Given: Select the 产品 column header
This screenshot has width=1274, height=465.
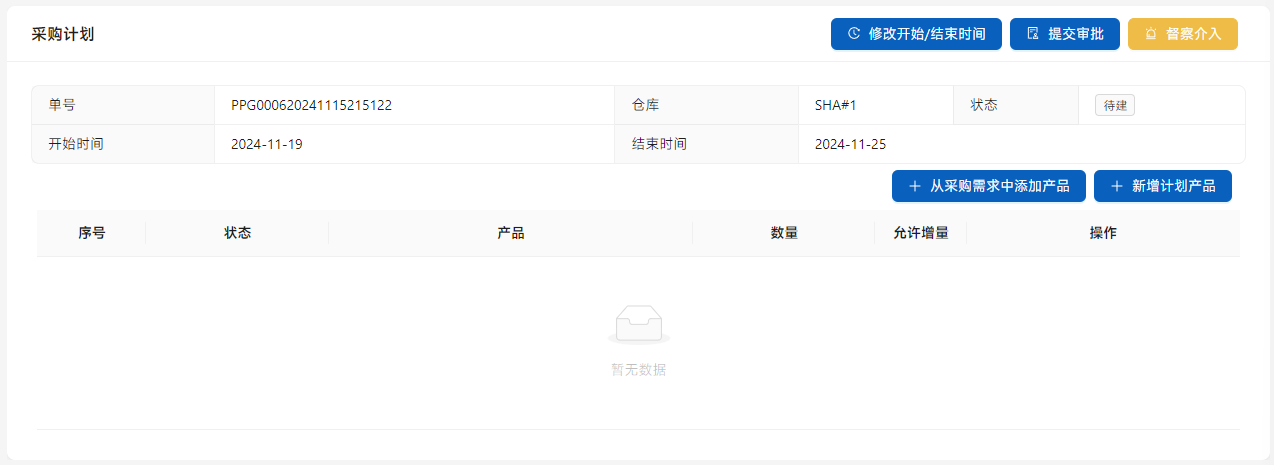Looking at the screenshot, I should pyautogui.click(x=510, y=233).
